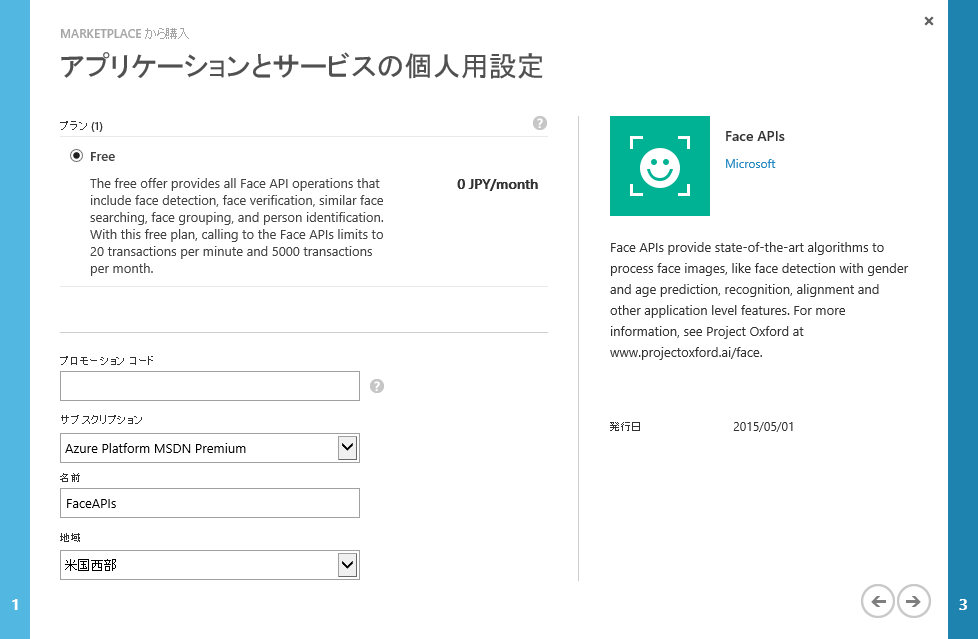The width and height of the screenshot is (978, 639).
Task: Click the help icon beside promotion code field
Action: point(376,384)
